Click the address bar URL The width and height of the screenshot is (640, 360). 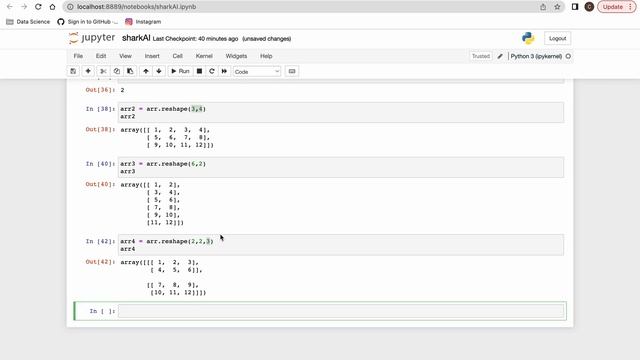pyautogui.click(x=136, y=7)
